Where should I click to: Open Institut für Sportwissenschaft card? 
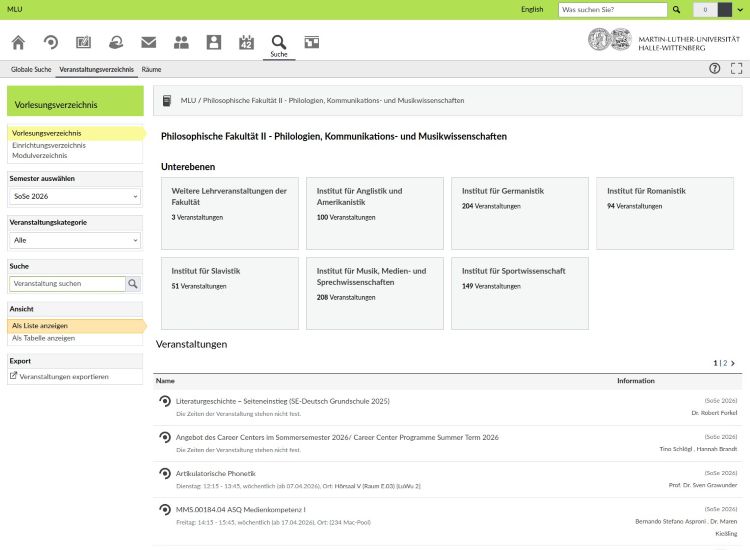coord(520,293)
